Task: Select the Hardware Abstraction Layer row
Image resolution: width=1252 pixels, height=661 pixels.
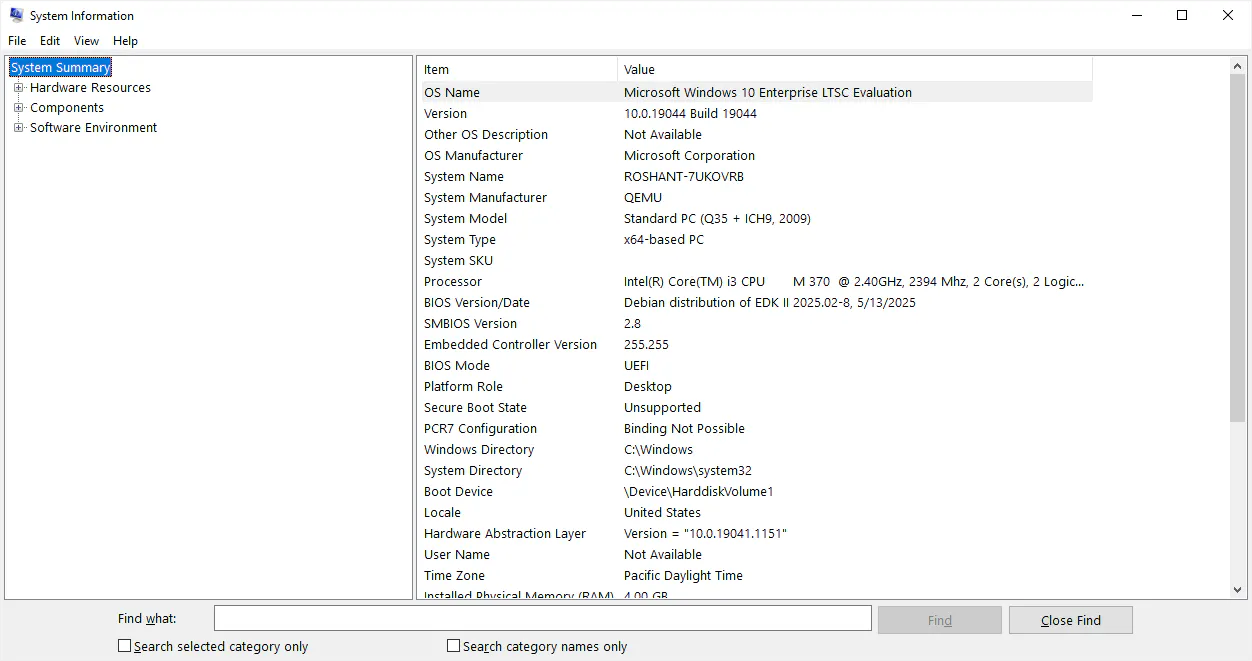Action: coord(755,533)
